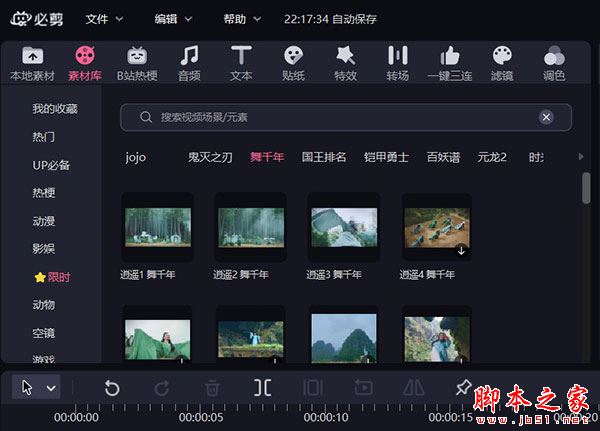This screenshot has width=600, height=431.
Task: Select the jojo tag
Action: click(135, 157)
